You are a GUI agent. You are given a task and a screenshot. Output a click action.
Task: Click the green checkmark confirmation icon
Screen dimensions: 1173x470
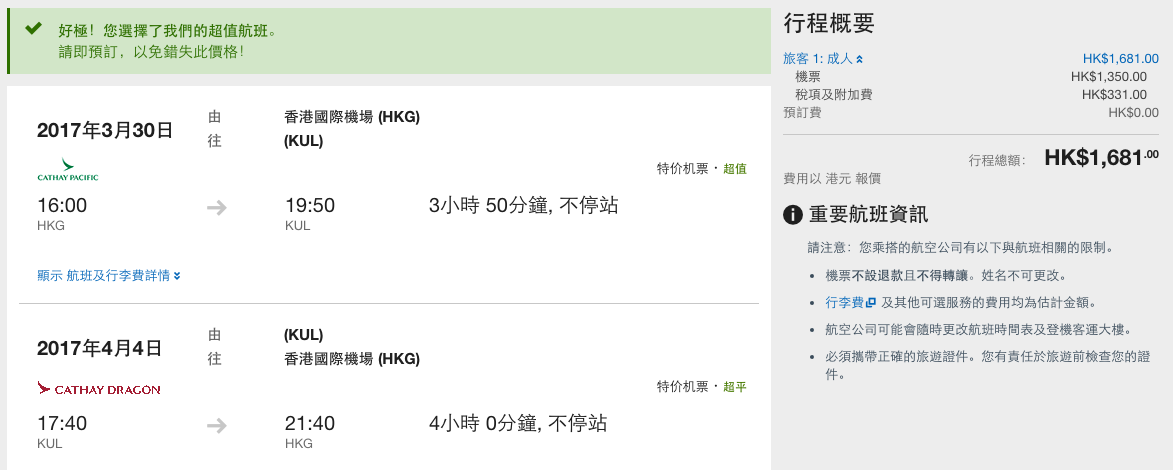click(33, 28)
